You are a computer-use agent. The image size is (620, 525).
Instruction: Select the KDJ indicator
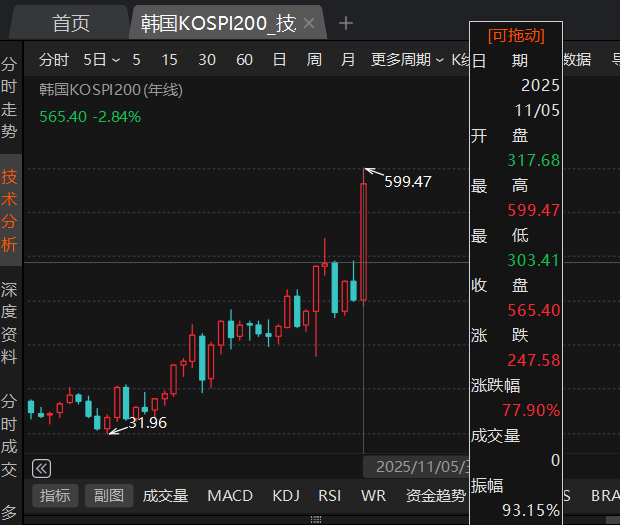coord(286,496)
